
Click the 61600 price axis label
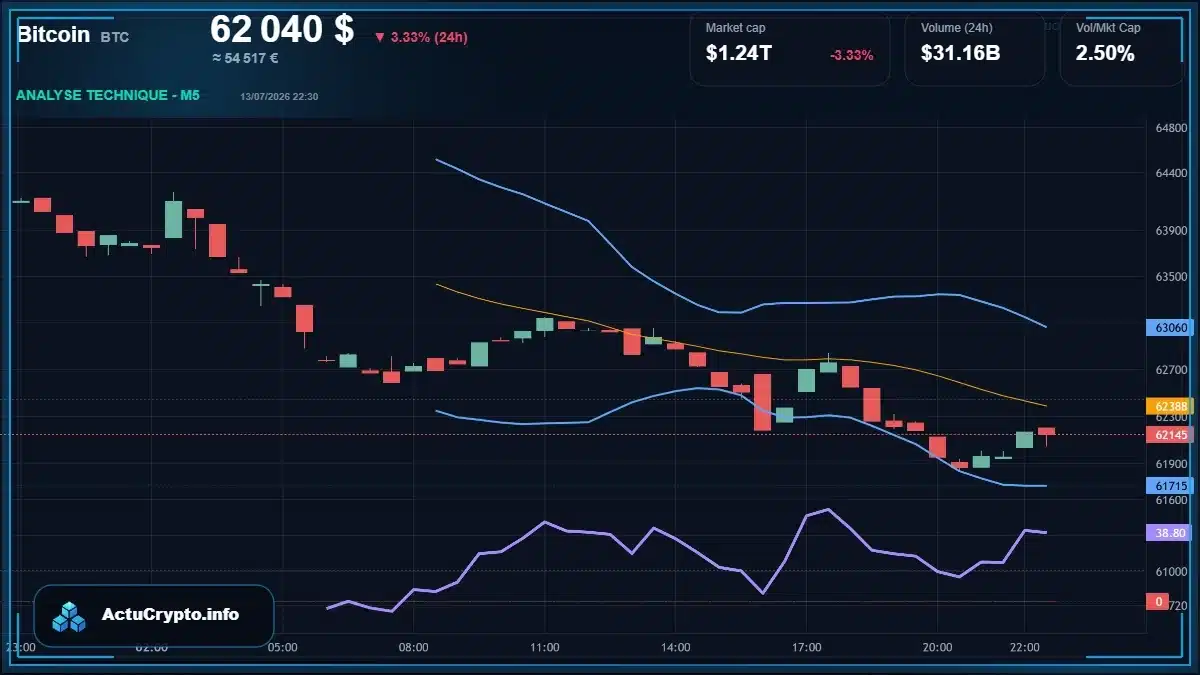click(1171, 499)
